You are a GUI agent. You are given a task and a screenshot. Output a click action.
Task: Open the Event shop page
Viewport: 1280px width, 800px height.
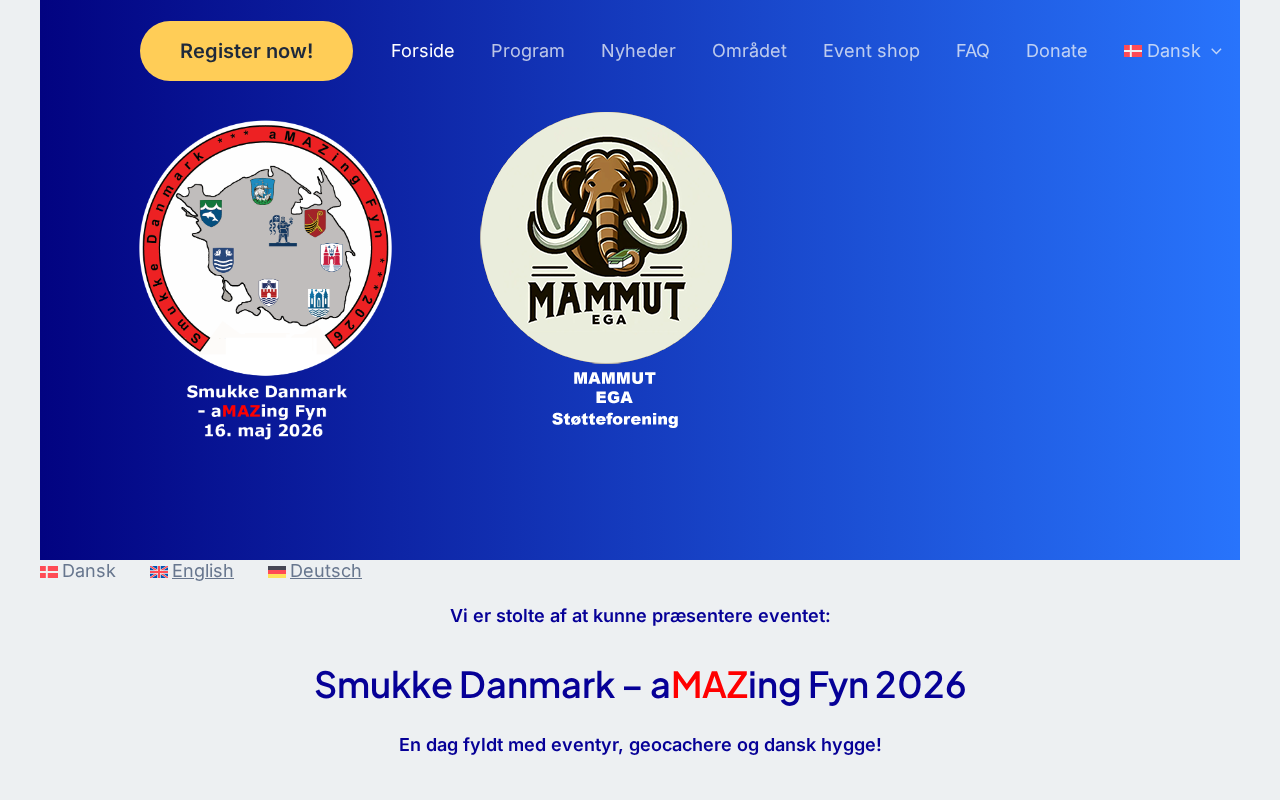(x=871, y=51)
